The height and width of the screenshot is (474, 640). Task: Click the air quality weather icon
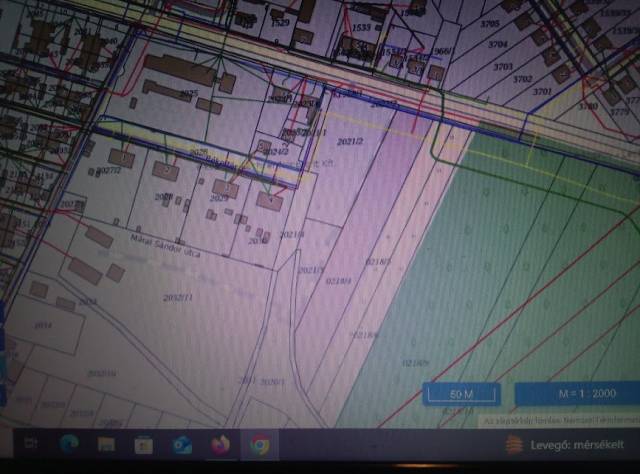tap(512, 444)
